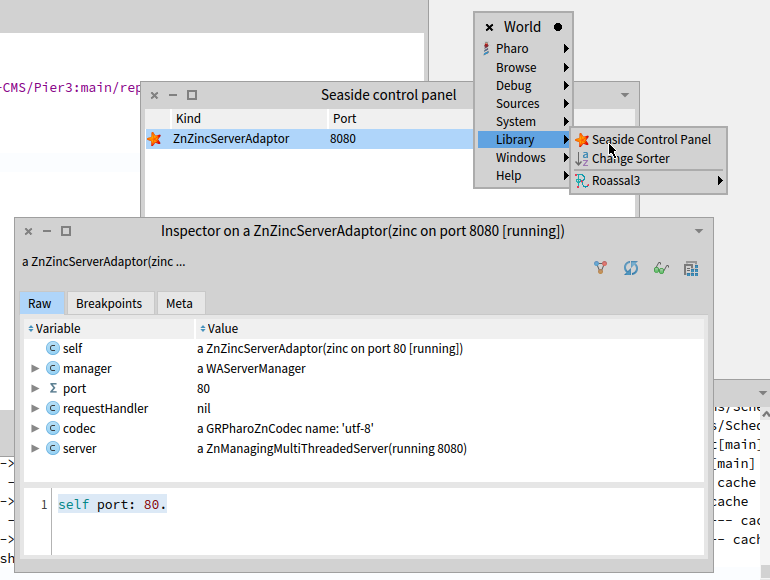The width and height of the screenshot is (770, 580).
Task: Click the class icon beside codec
Action: [x=53, y=428]
